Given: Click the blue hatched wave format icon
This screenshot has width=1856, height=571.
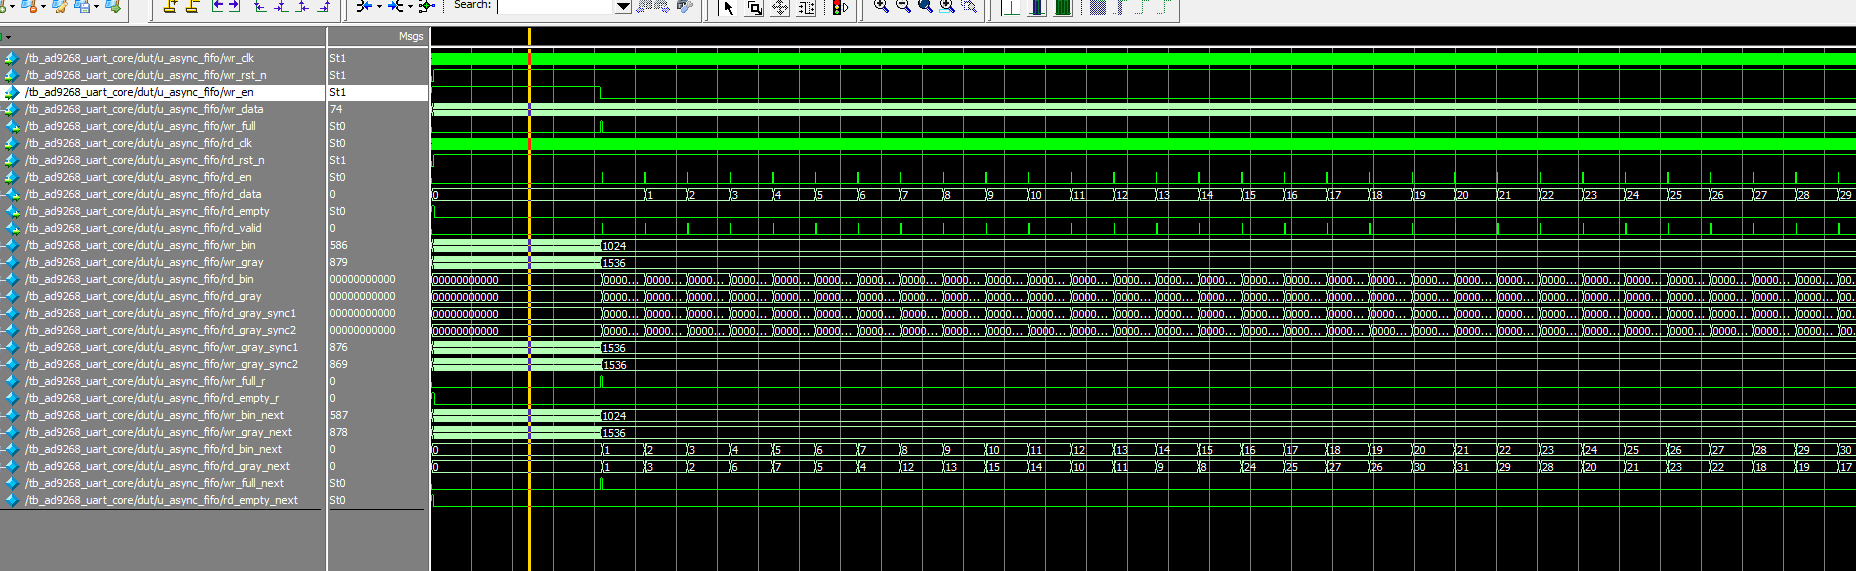Looking at the screenshot, I should coord(1099,7).
